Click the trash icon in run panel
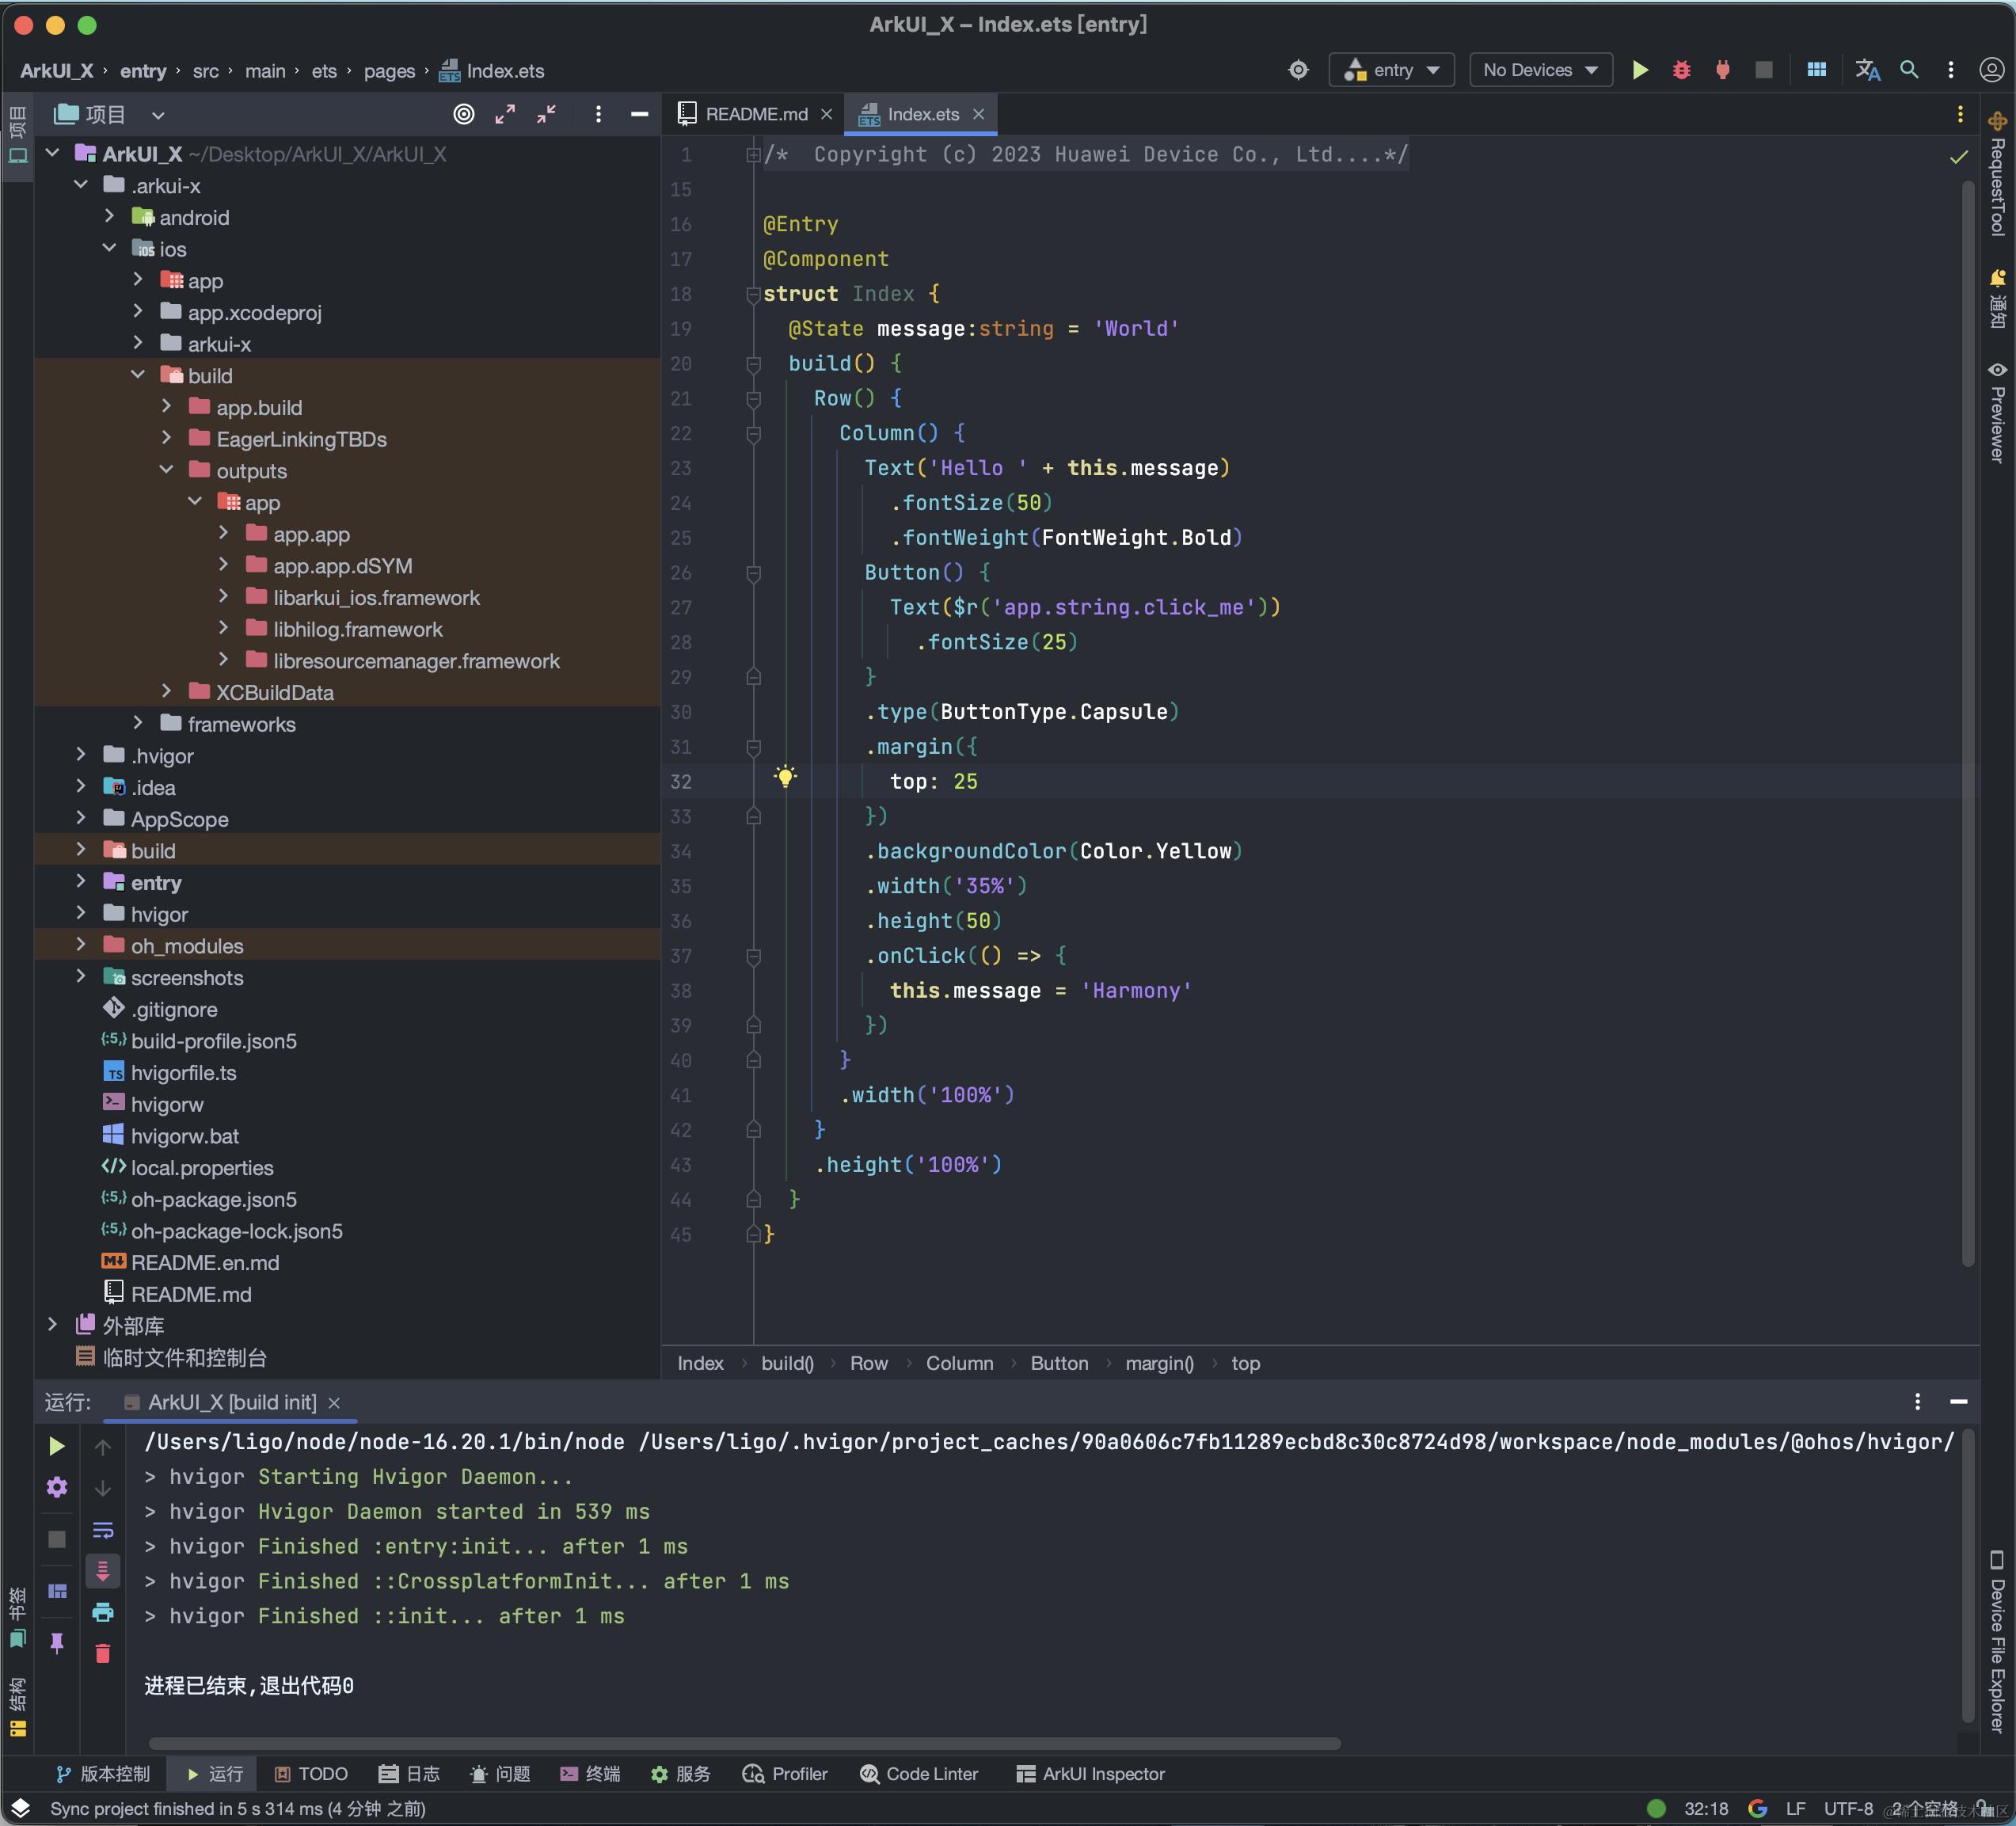The height and width of the screenshot is (1826, 2016). [x=102, y=1654]
